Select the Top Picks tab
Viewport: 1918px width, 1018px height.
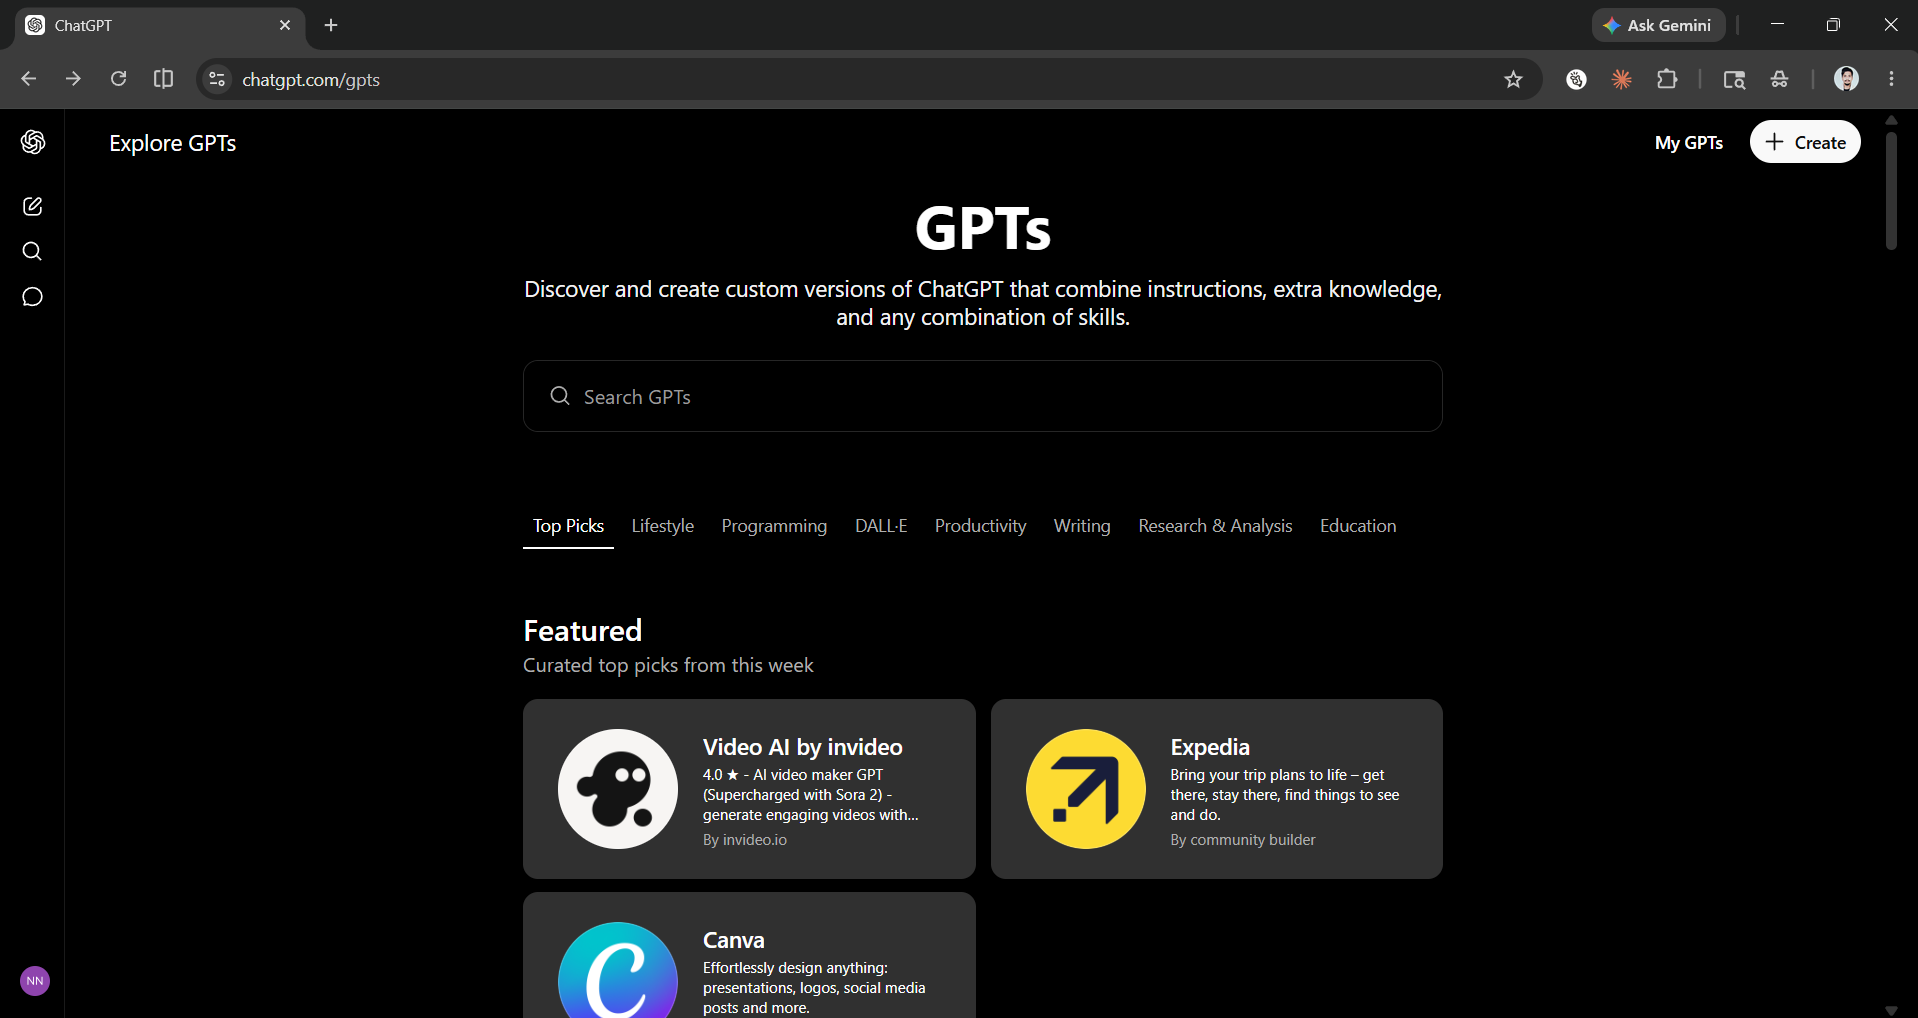pyautogui.click(x=568, y=526)
